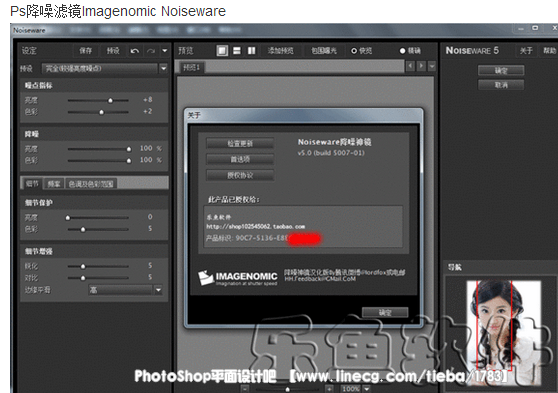Select the 精确 accurate preview radio button

(402, 51)
